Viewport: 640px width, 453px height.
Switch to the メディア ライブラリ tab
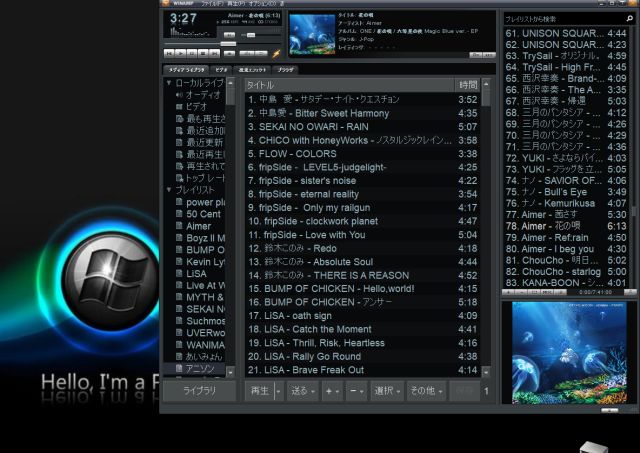(x=186, y=70)
